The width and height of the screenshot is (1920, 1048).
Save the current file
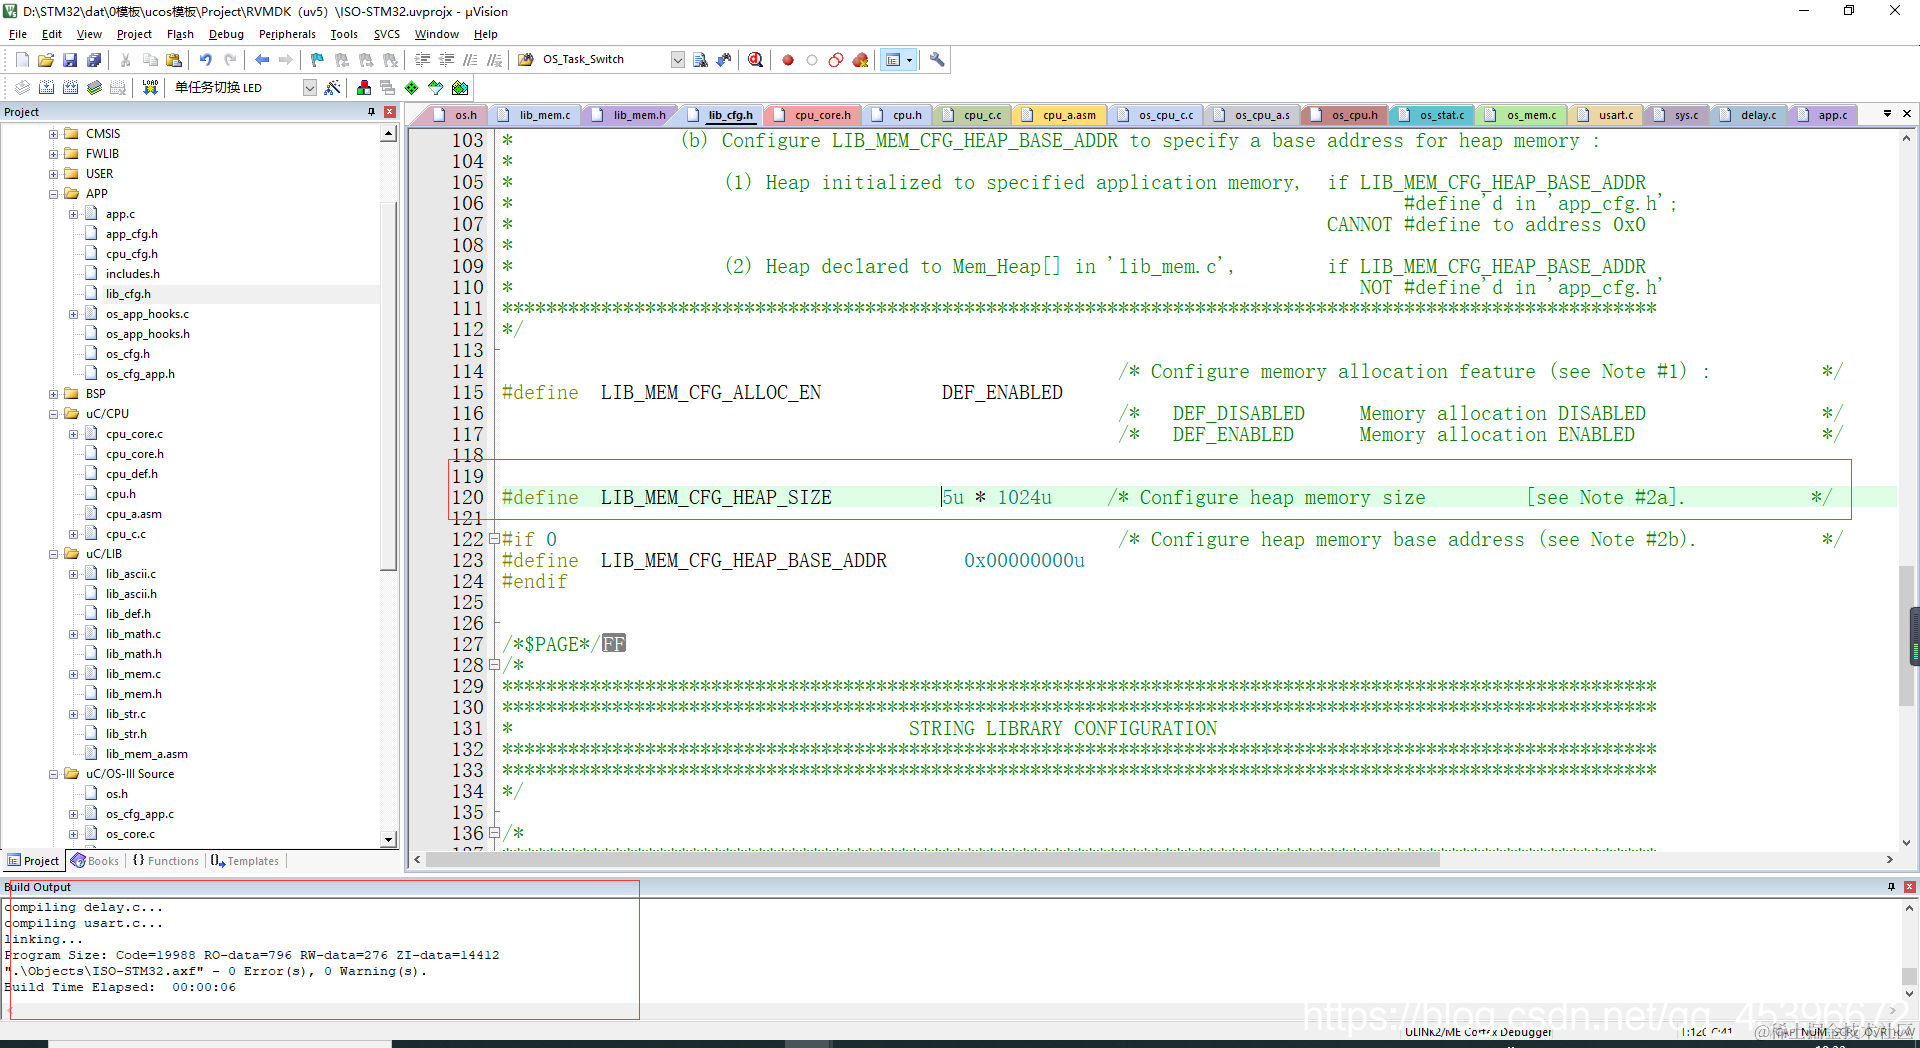pyautogui.click(x=70, y=60)
